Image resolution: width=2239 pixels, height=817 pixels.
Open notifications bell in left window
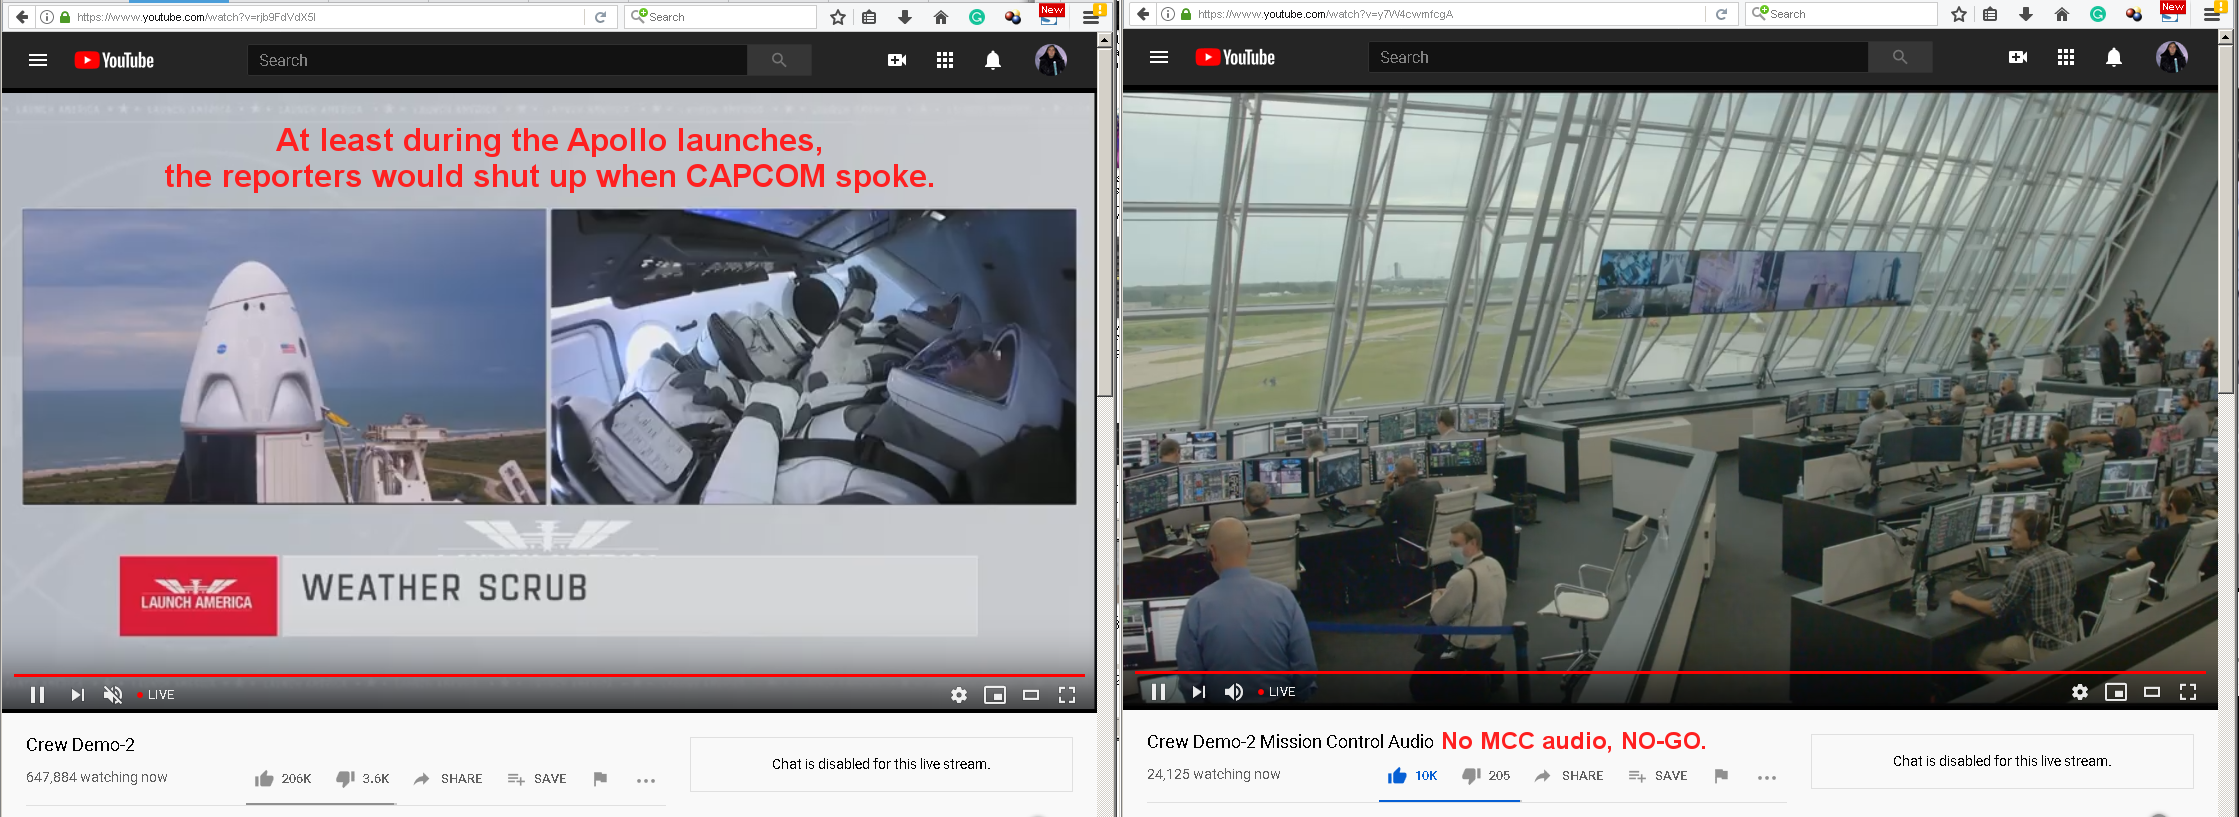[993, 60]
